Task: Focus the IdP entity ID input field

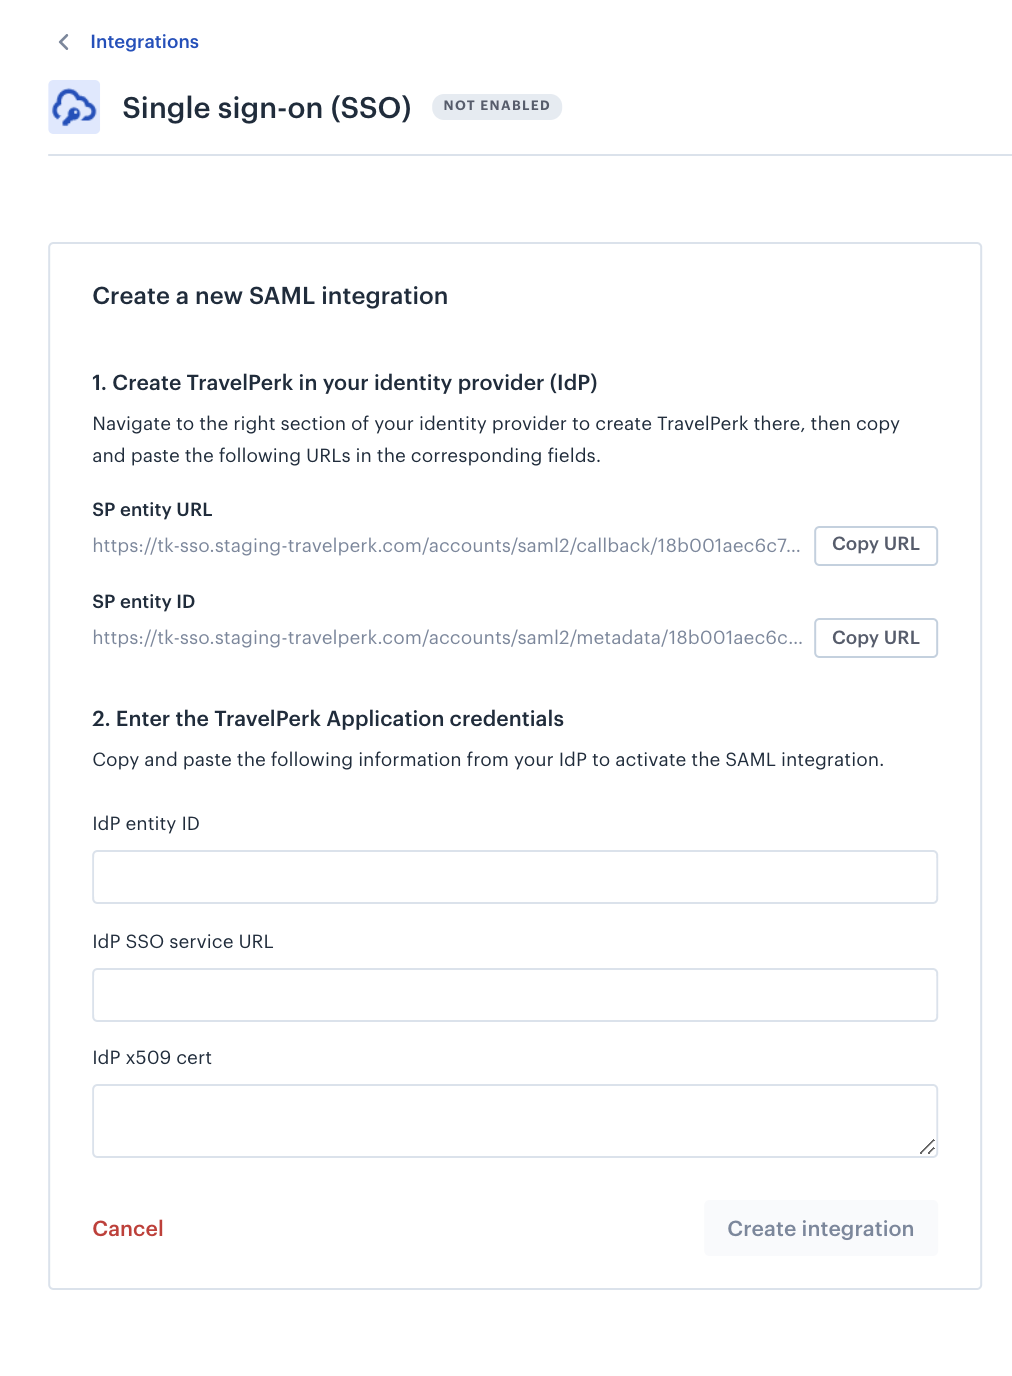Action: click(x=515, y=877)
